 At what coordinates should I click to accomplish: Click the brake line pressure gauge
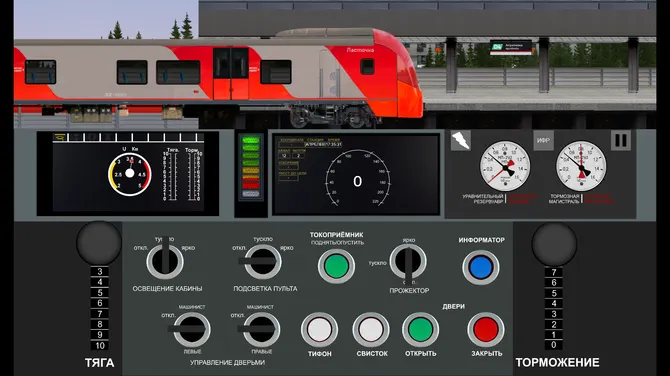[x=581, y=166]
